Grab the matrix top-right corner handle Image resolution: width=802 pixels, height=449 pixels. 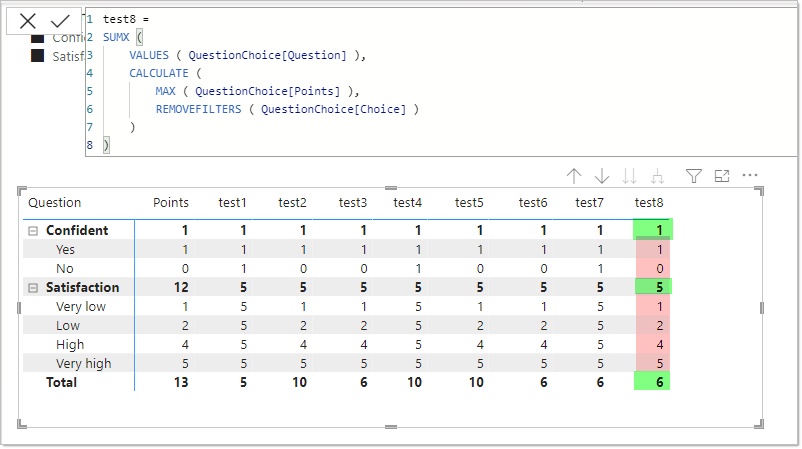pyautogui.click(x=759, y=191)
